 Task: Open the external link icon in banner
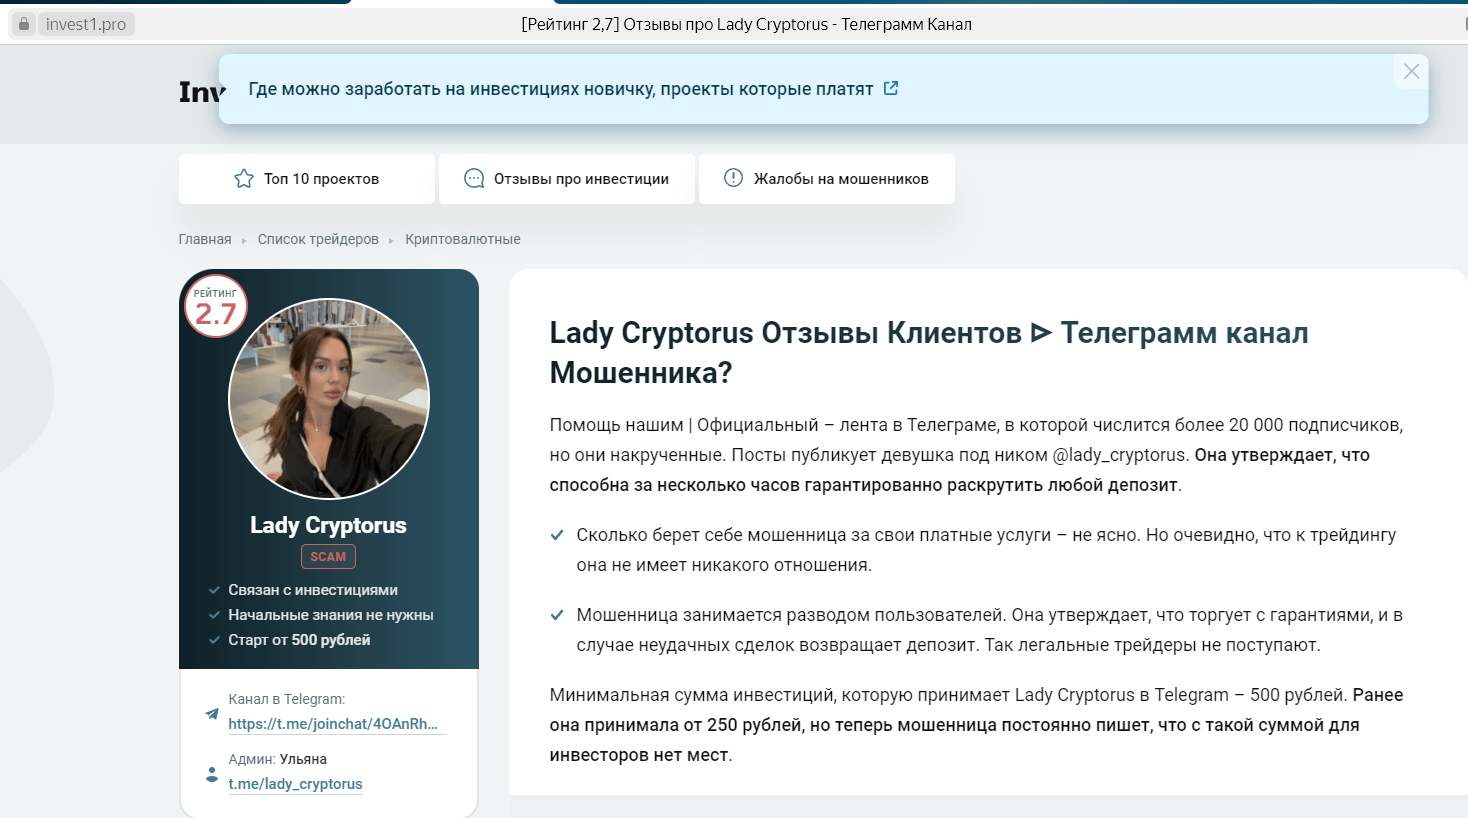(x=891, y=88)
